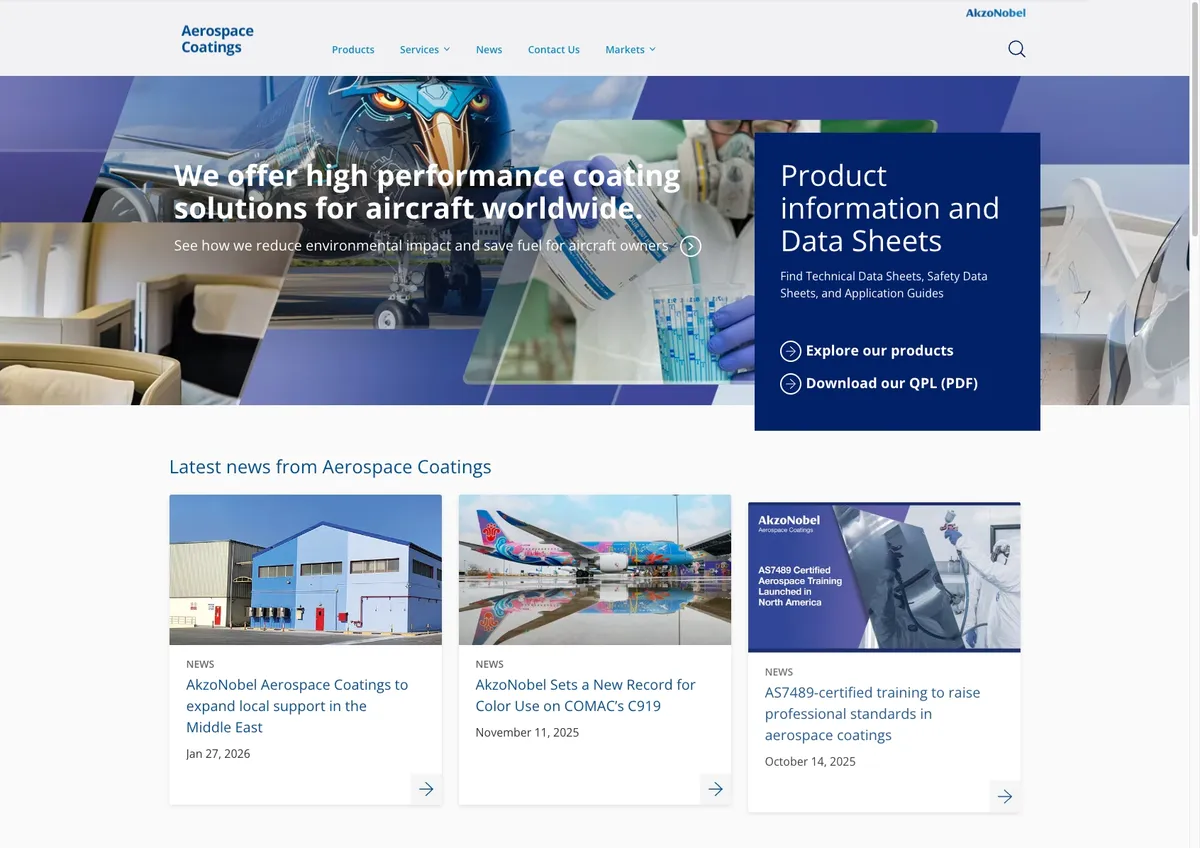Open the search magnifier icon
Screen dimensions: 1200x848
click(x=1017, y=49)
